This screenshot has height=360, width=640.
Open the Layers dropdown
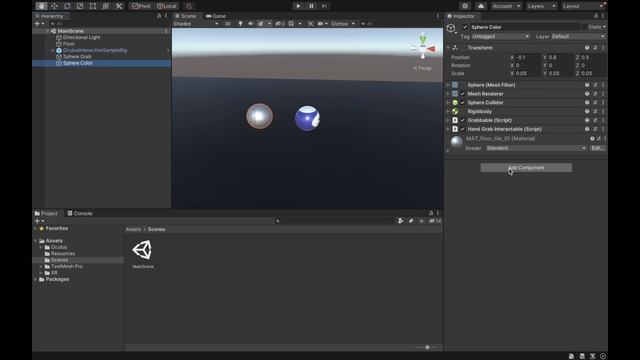click(541, 6)
